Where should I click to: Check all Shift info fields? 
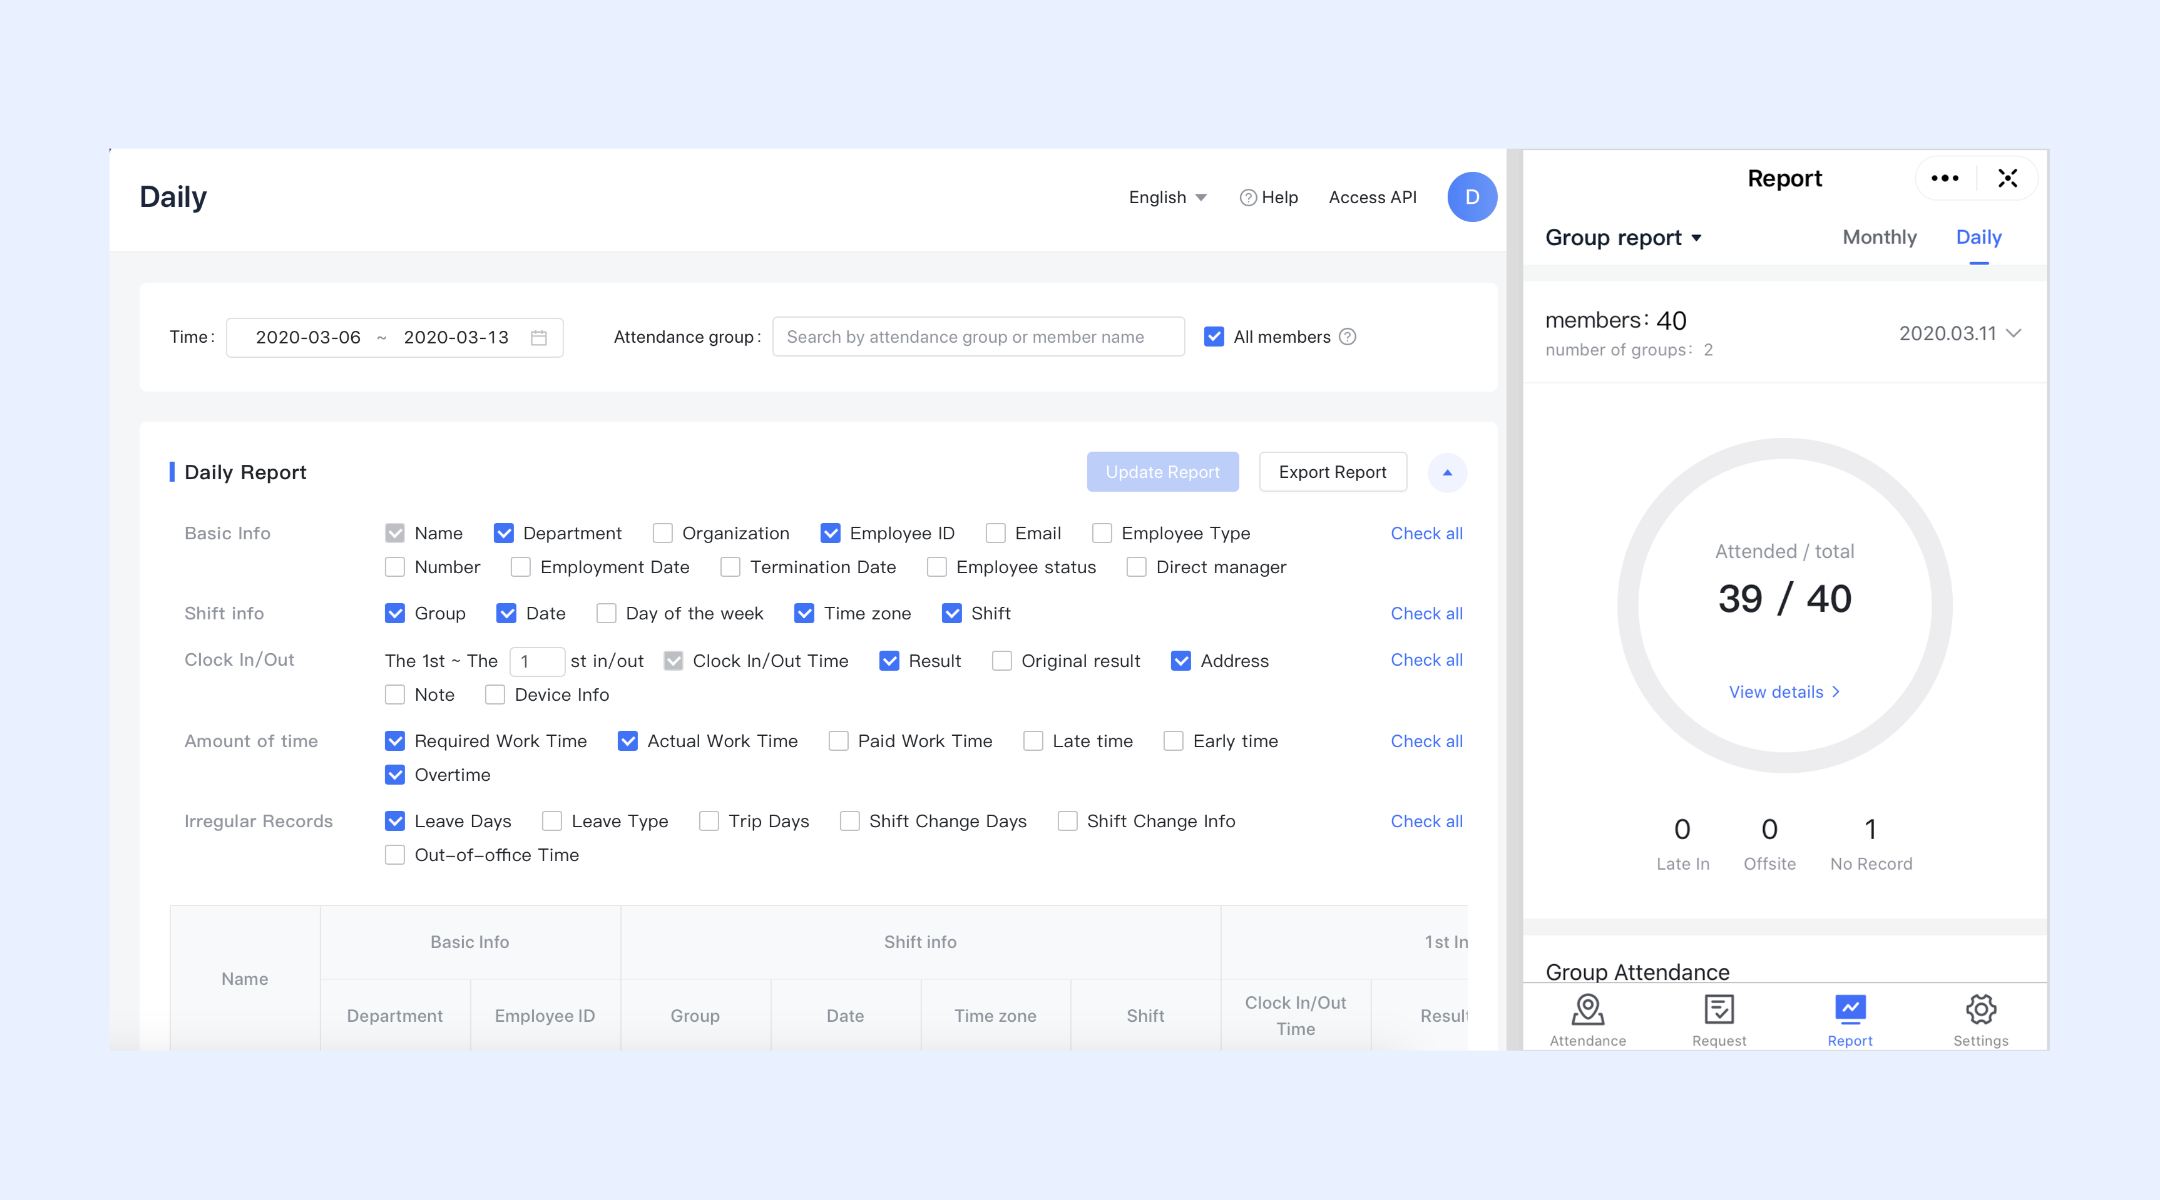1427,614
